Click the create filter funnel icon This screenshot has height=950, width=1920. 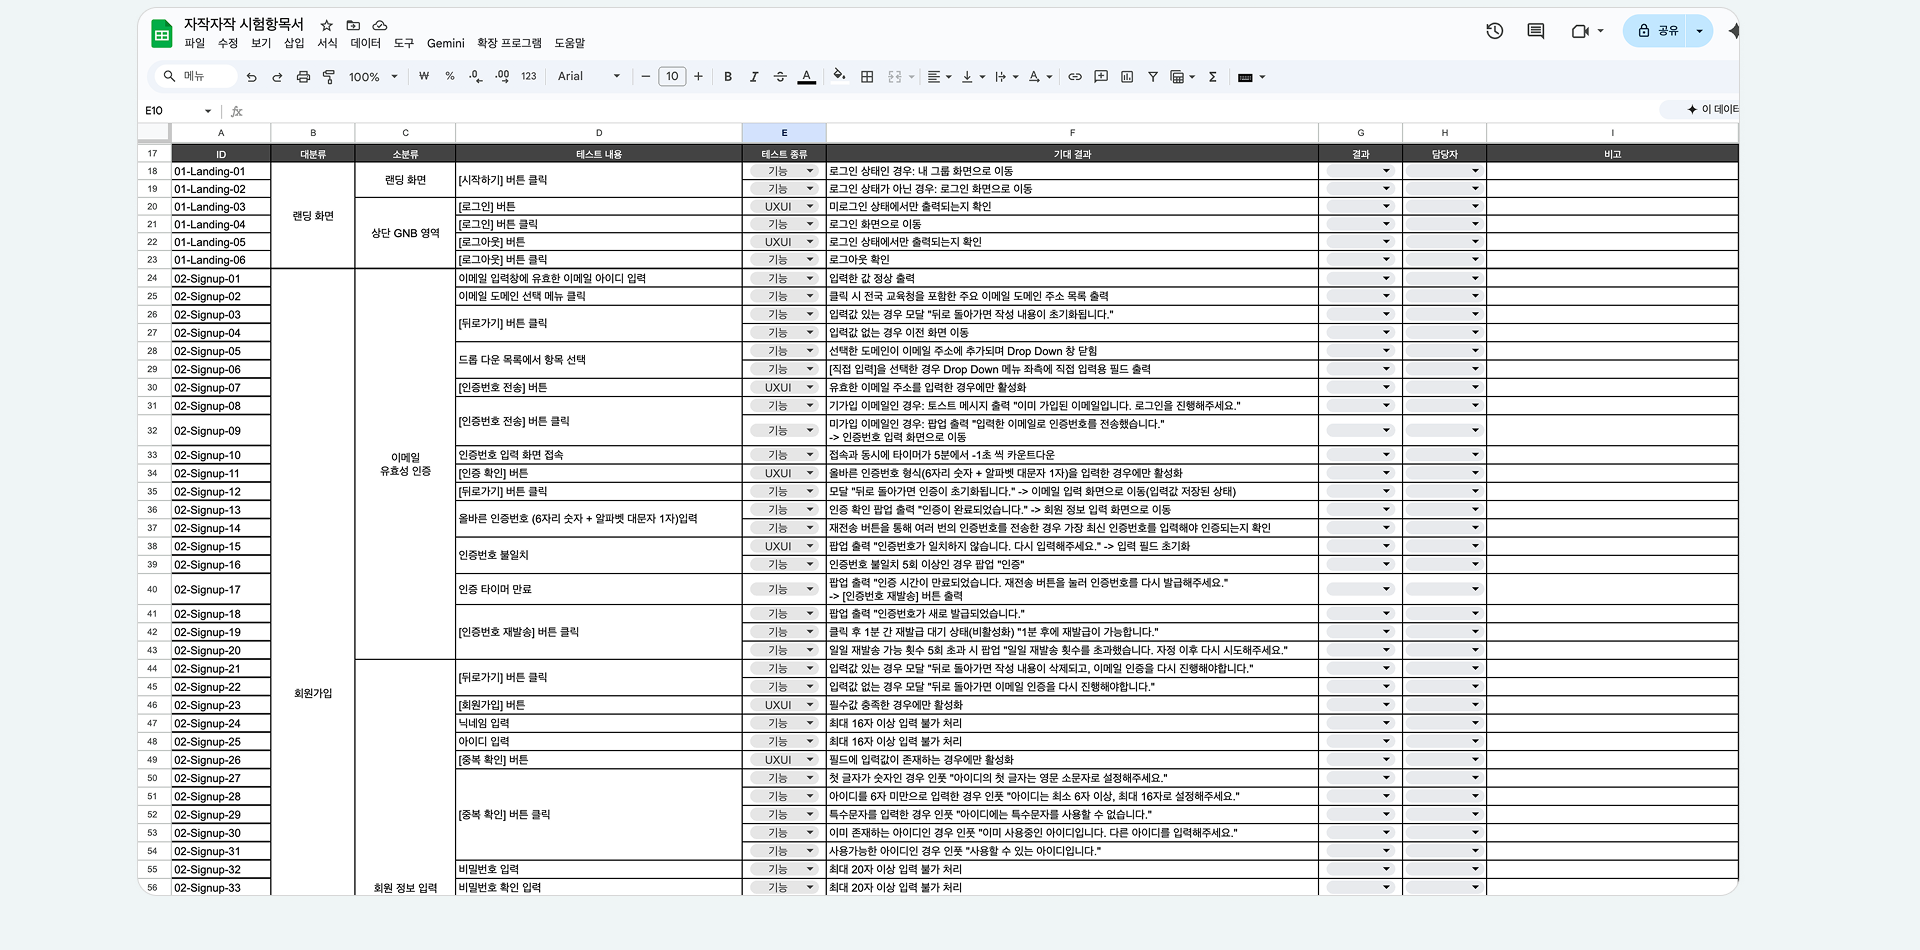pyautogui.click(x=1153, y=77)
